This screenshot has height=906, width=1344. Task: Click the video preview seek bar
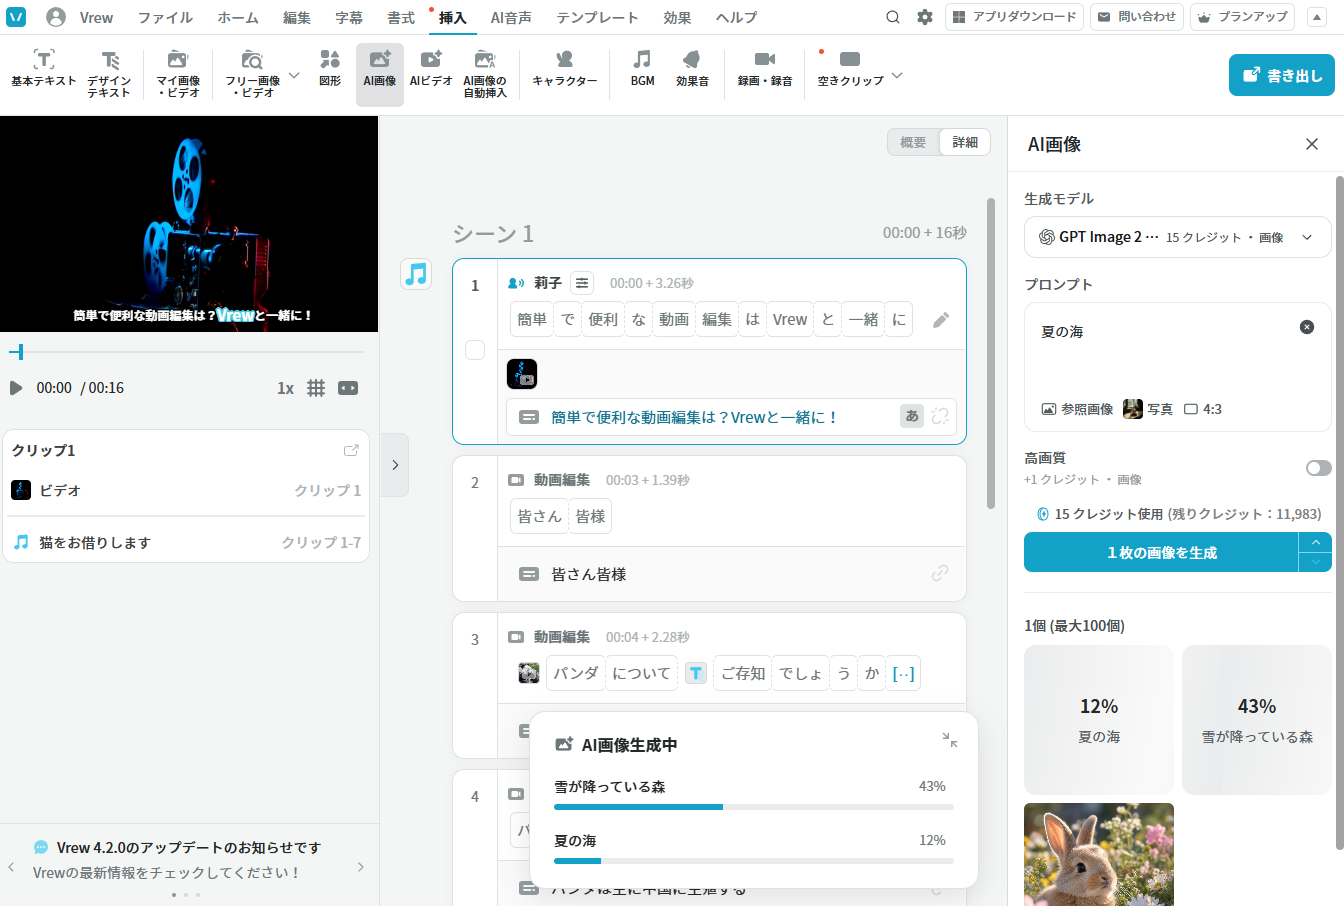pos(186,352)
